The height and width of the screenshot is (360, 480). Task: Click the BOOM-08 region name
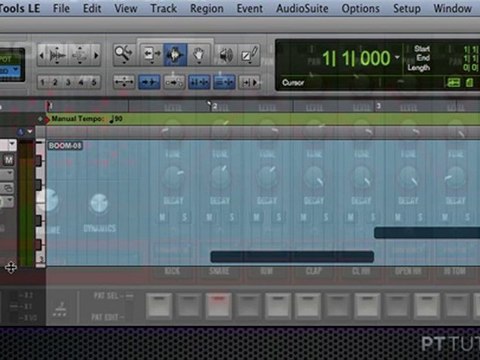(65, 146)
